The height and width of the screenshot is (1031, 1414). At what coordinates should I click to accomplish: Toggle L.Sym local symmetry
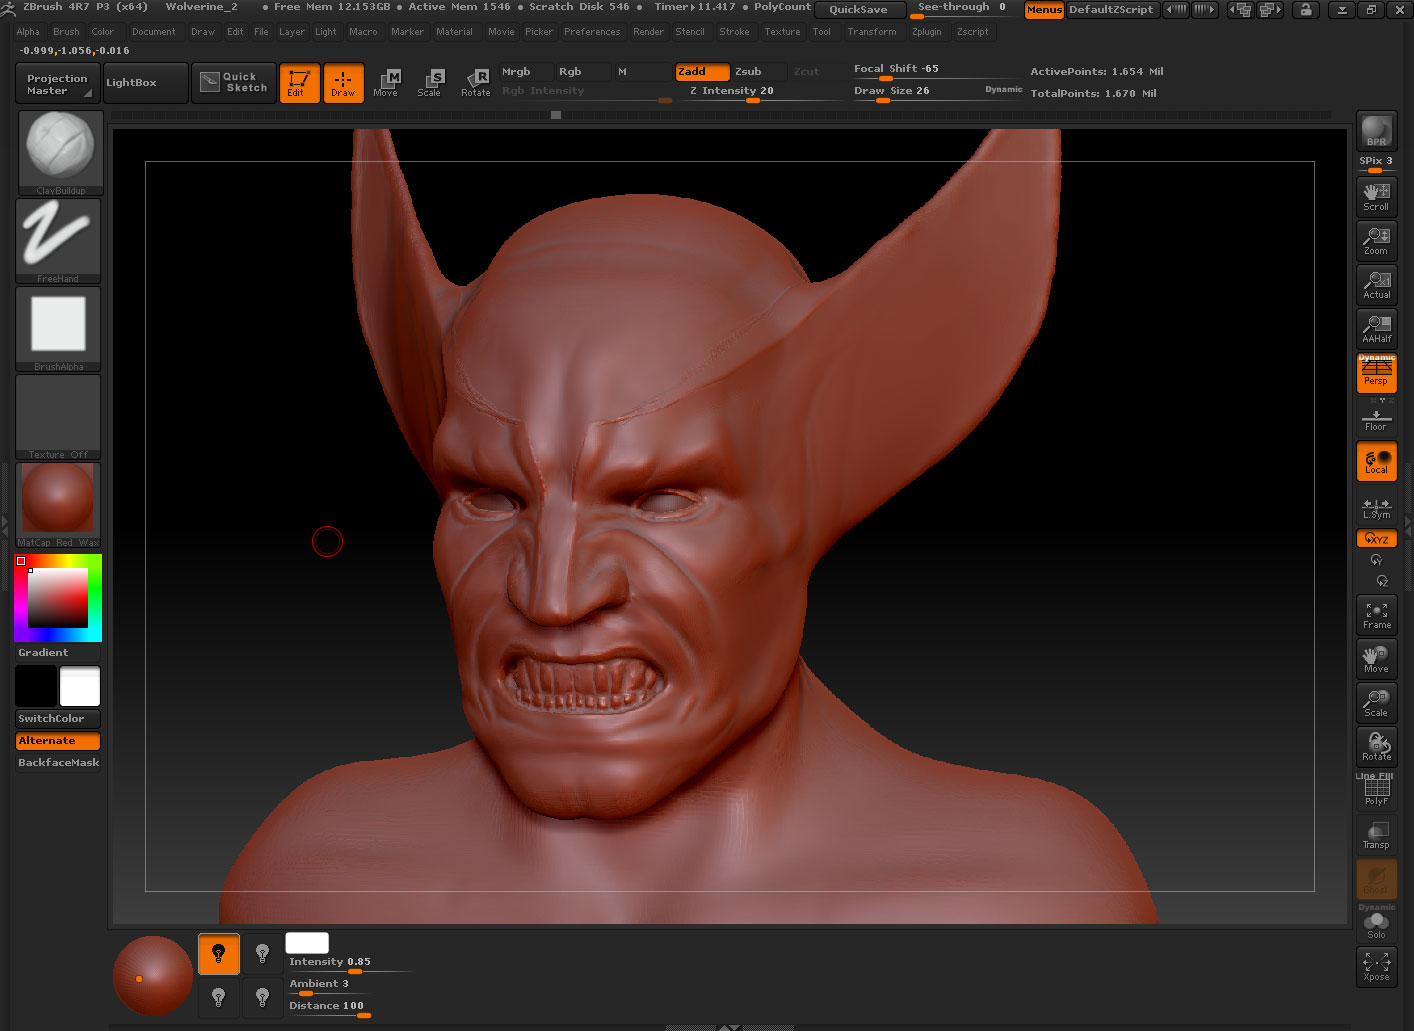[1377, 508]
